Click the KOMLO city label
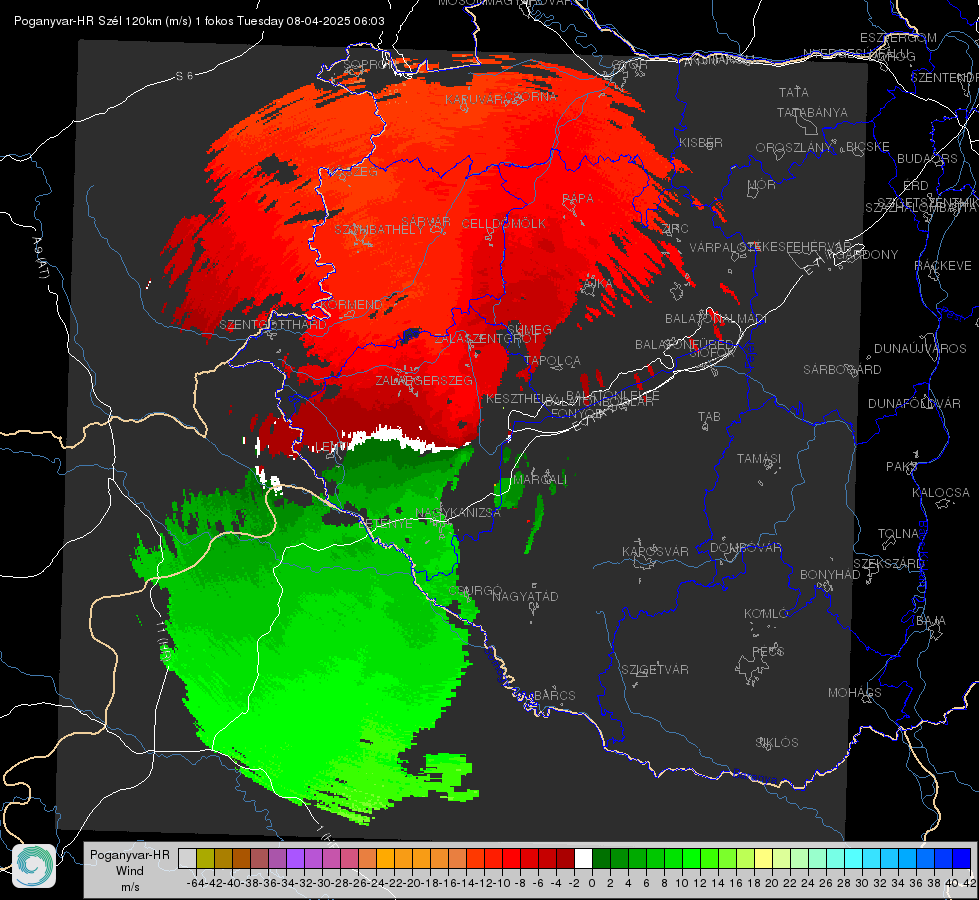979x900 pixels. 766,614
